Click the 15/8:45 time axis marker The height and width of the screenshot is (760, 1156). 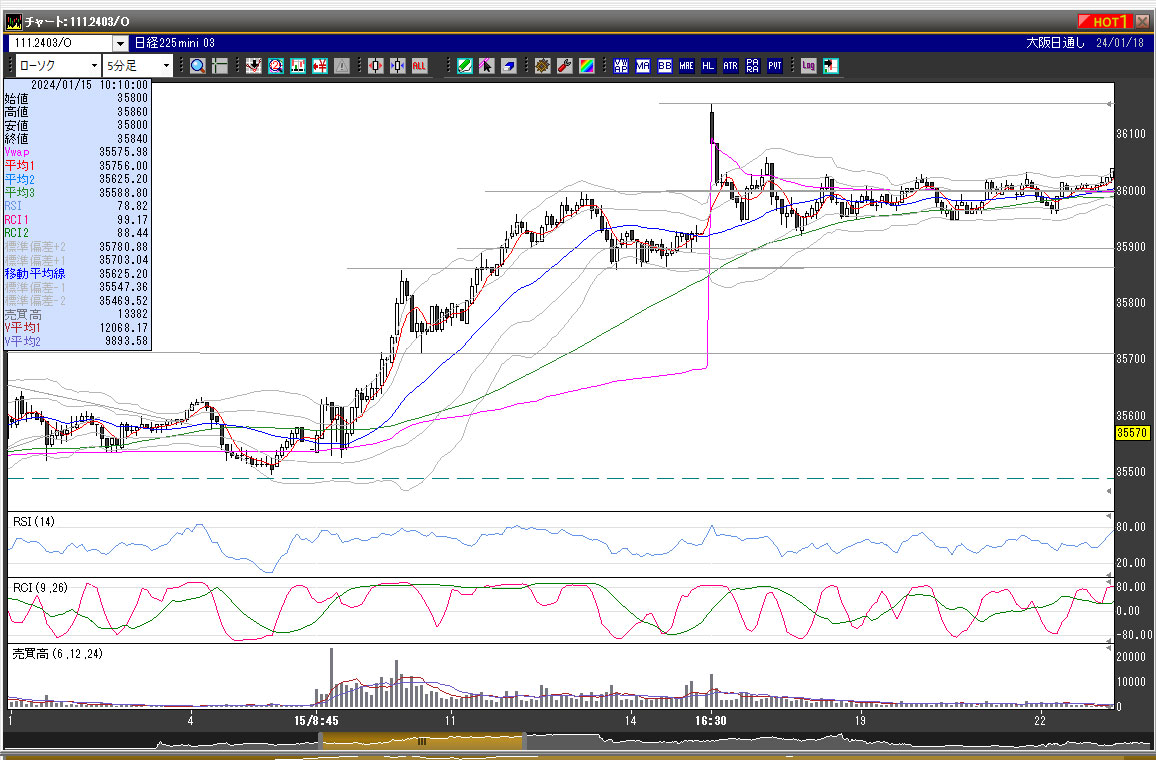click(x=316, y=721)
